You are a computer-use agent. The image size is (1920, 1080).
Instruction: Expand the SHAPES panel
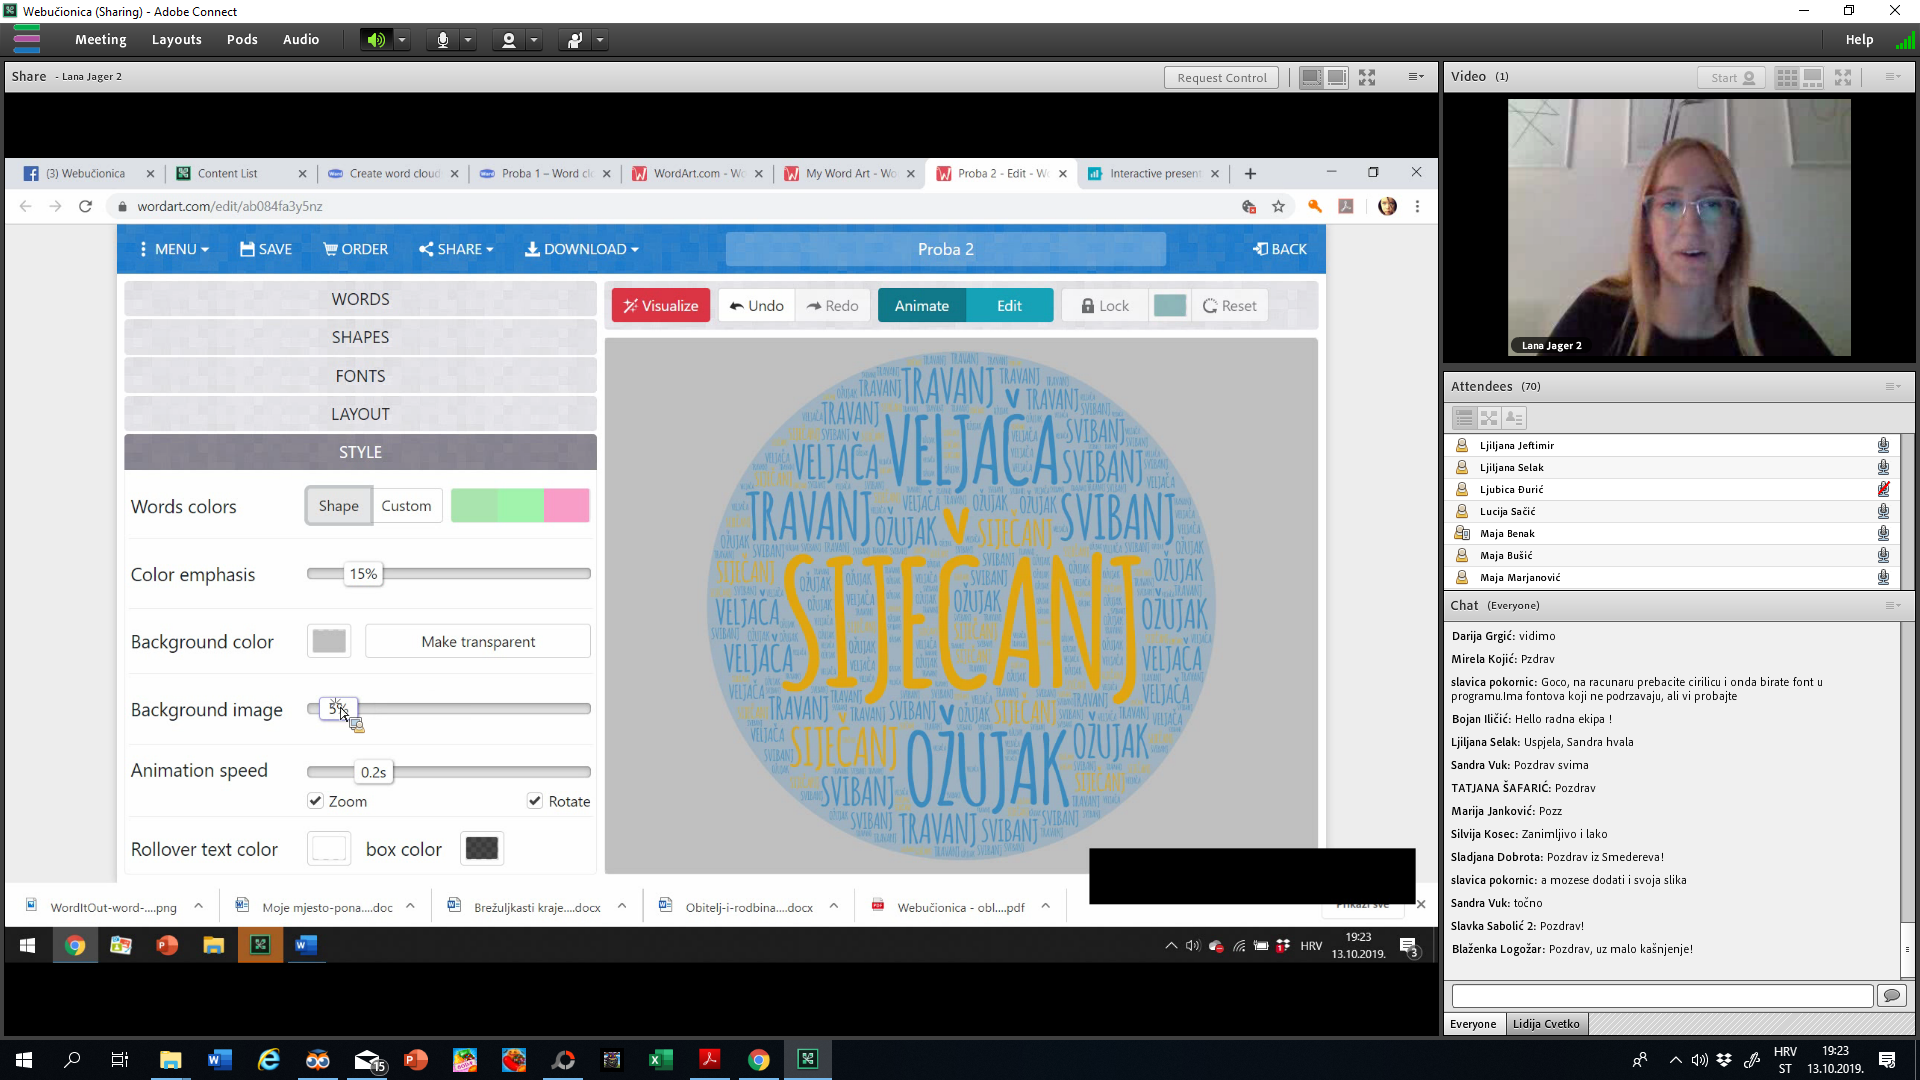coord(360,337)
